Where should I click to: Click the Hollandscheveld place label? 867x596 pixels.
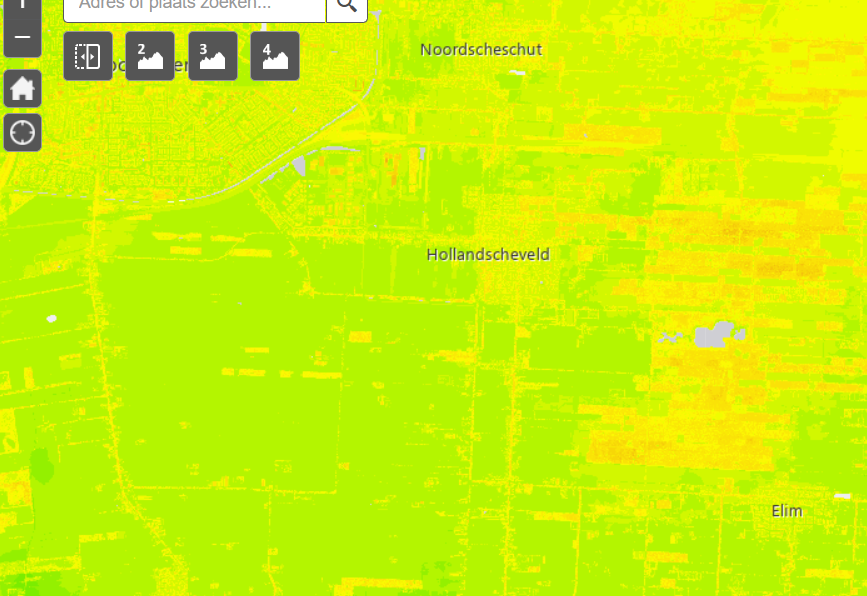click(488, 255)
